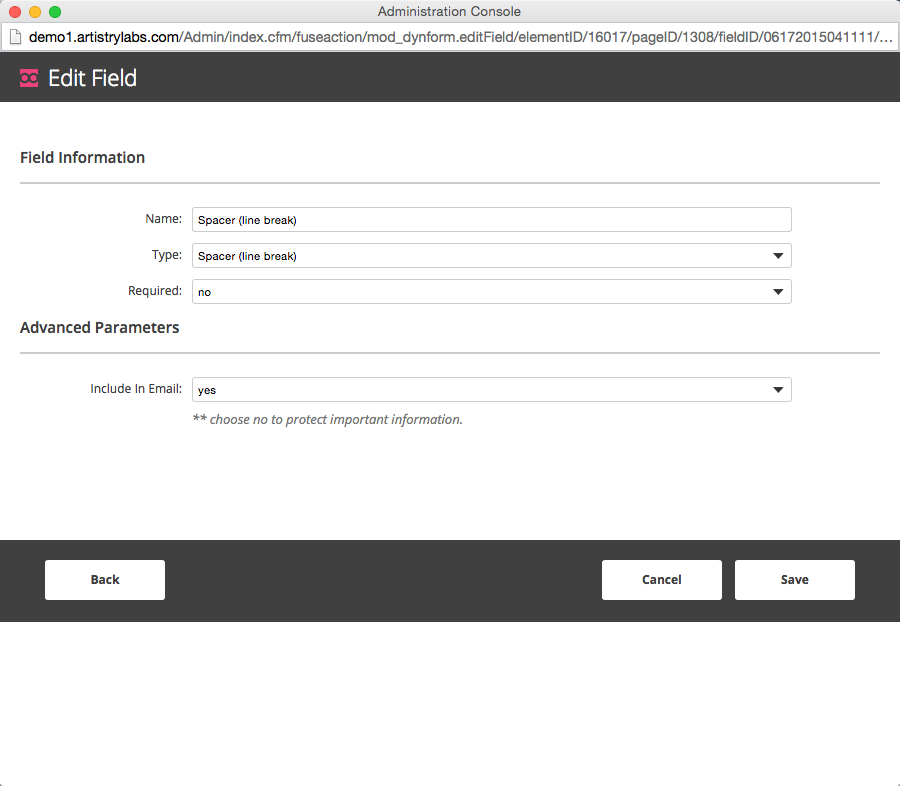This screenshot has height=786, width=900.
Task: Close the window with the red button
Action: coord(15,12)
